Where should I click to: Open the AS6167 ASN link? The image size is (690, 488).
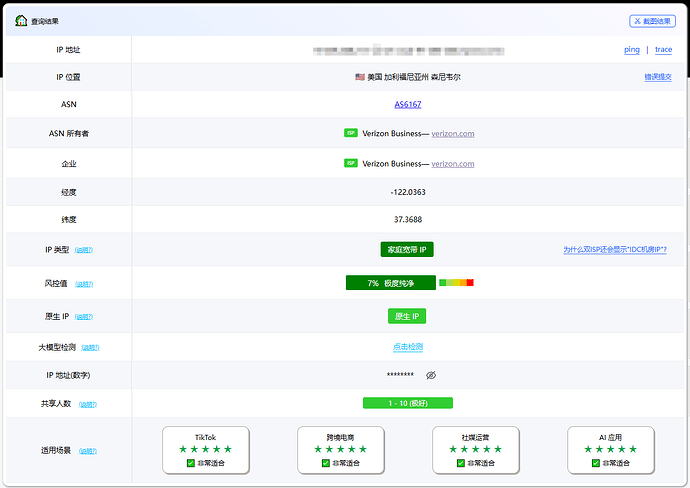coord(407,104)
